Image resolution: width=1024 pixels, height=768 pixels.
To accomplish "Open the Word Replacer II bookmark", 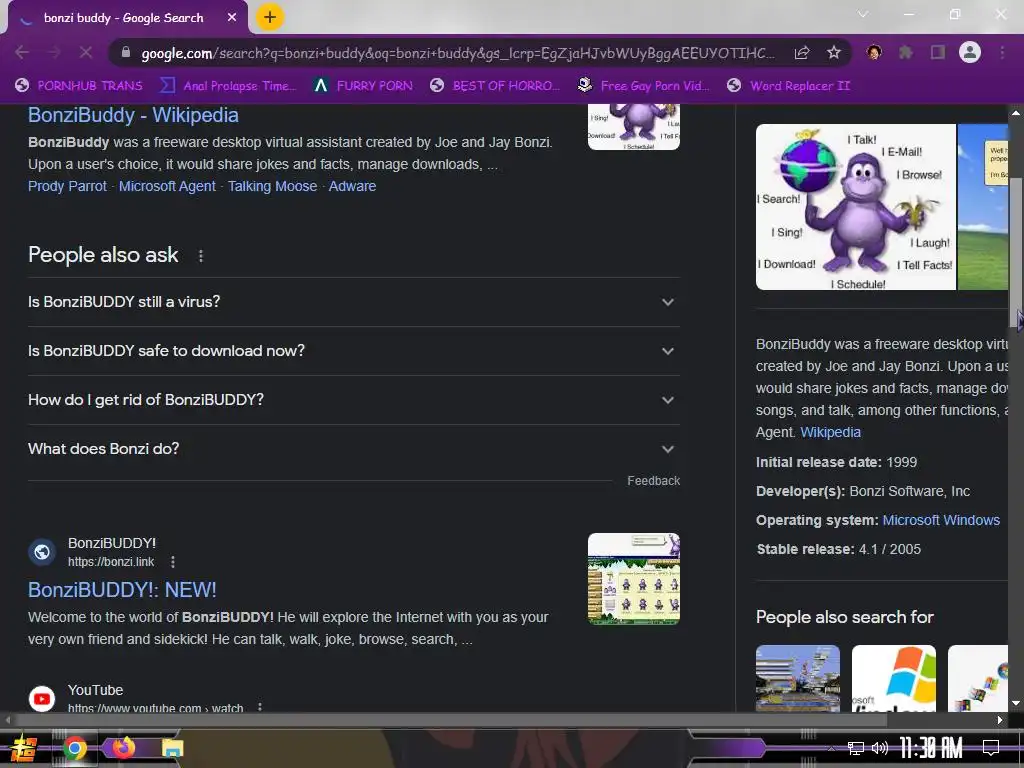I will pyautogui.click(x=789, y=86).
